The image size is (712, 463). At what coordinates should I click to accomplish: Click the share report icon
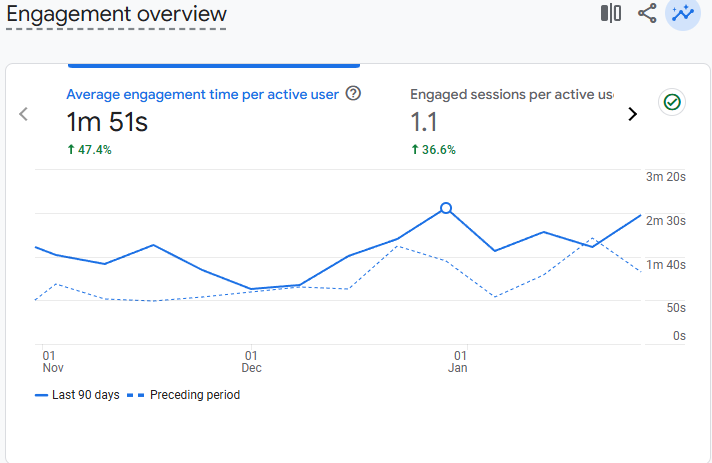coord(647,13)
